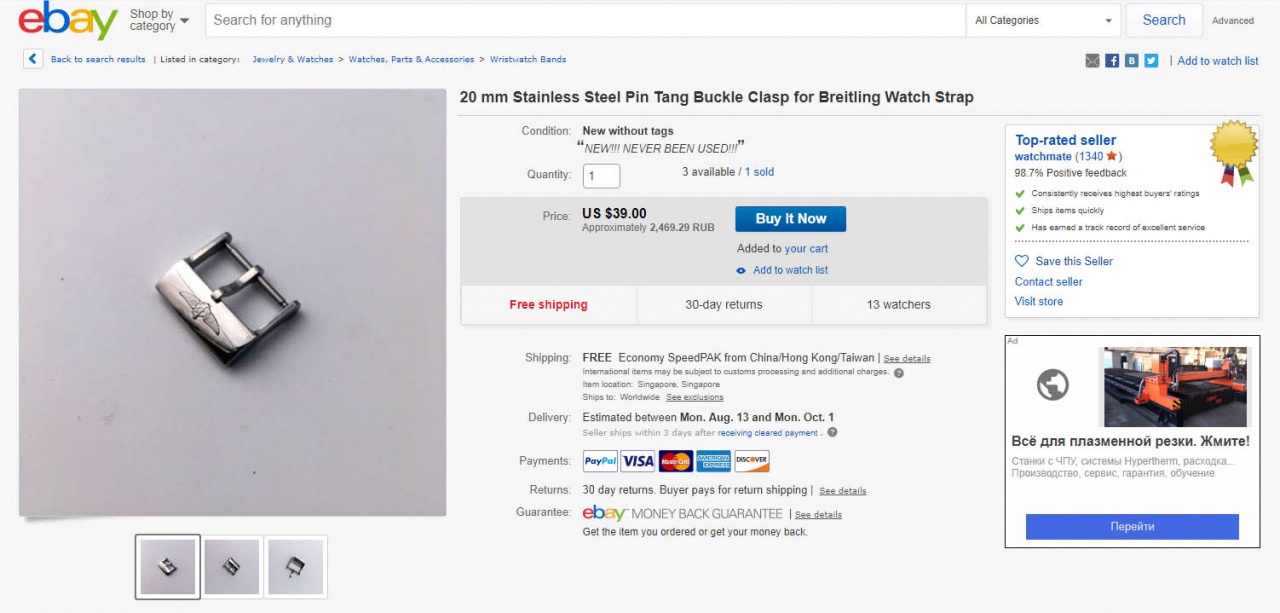
Task: Open Shop by category dropdown
Action: click(159, 20)
